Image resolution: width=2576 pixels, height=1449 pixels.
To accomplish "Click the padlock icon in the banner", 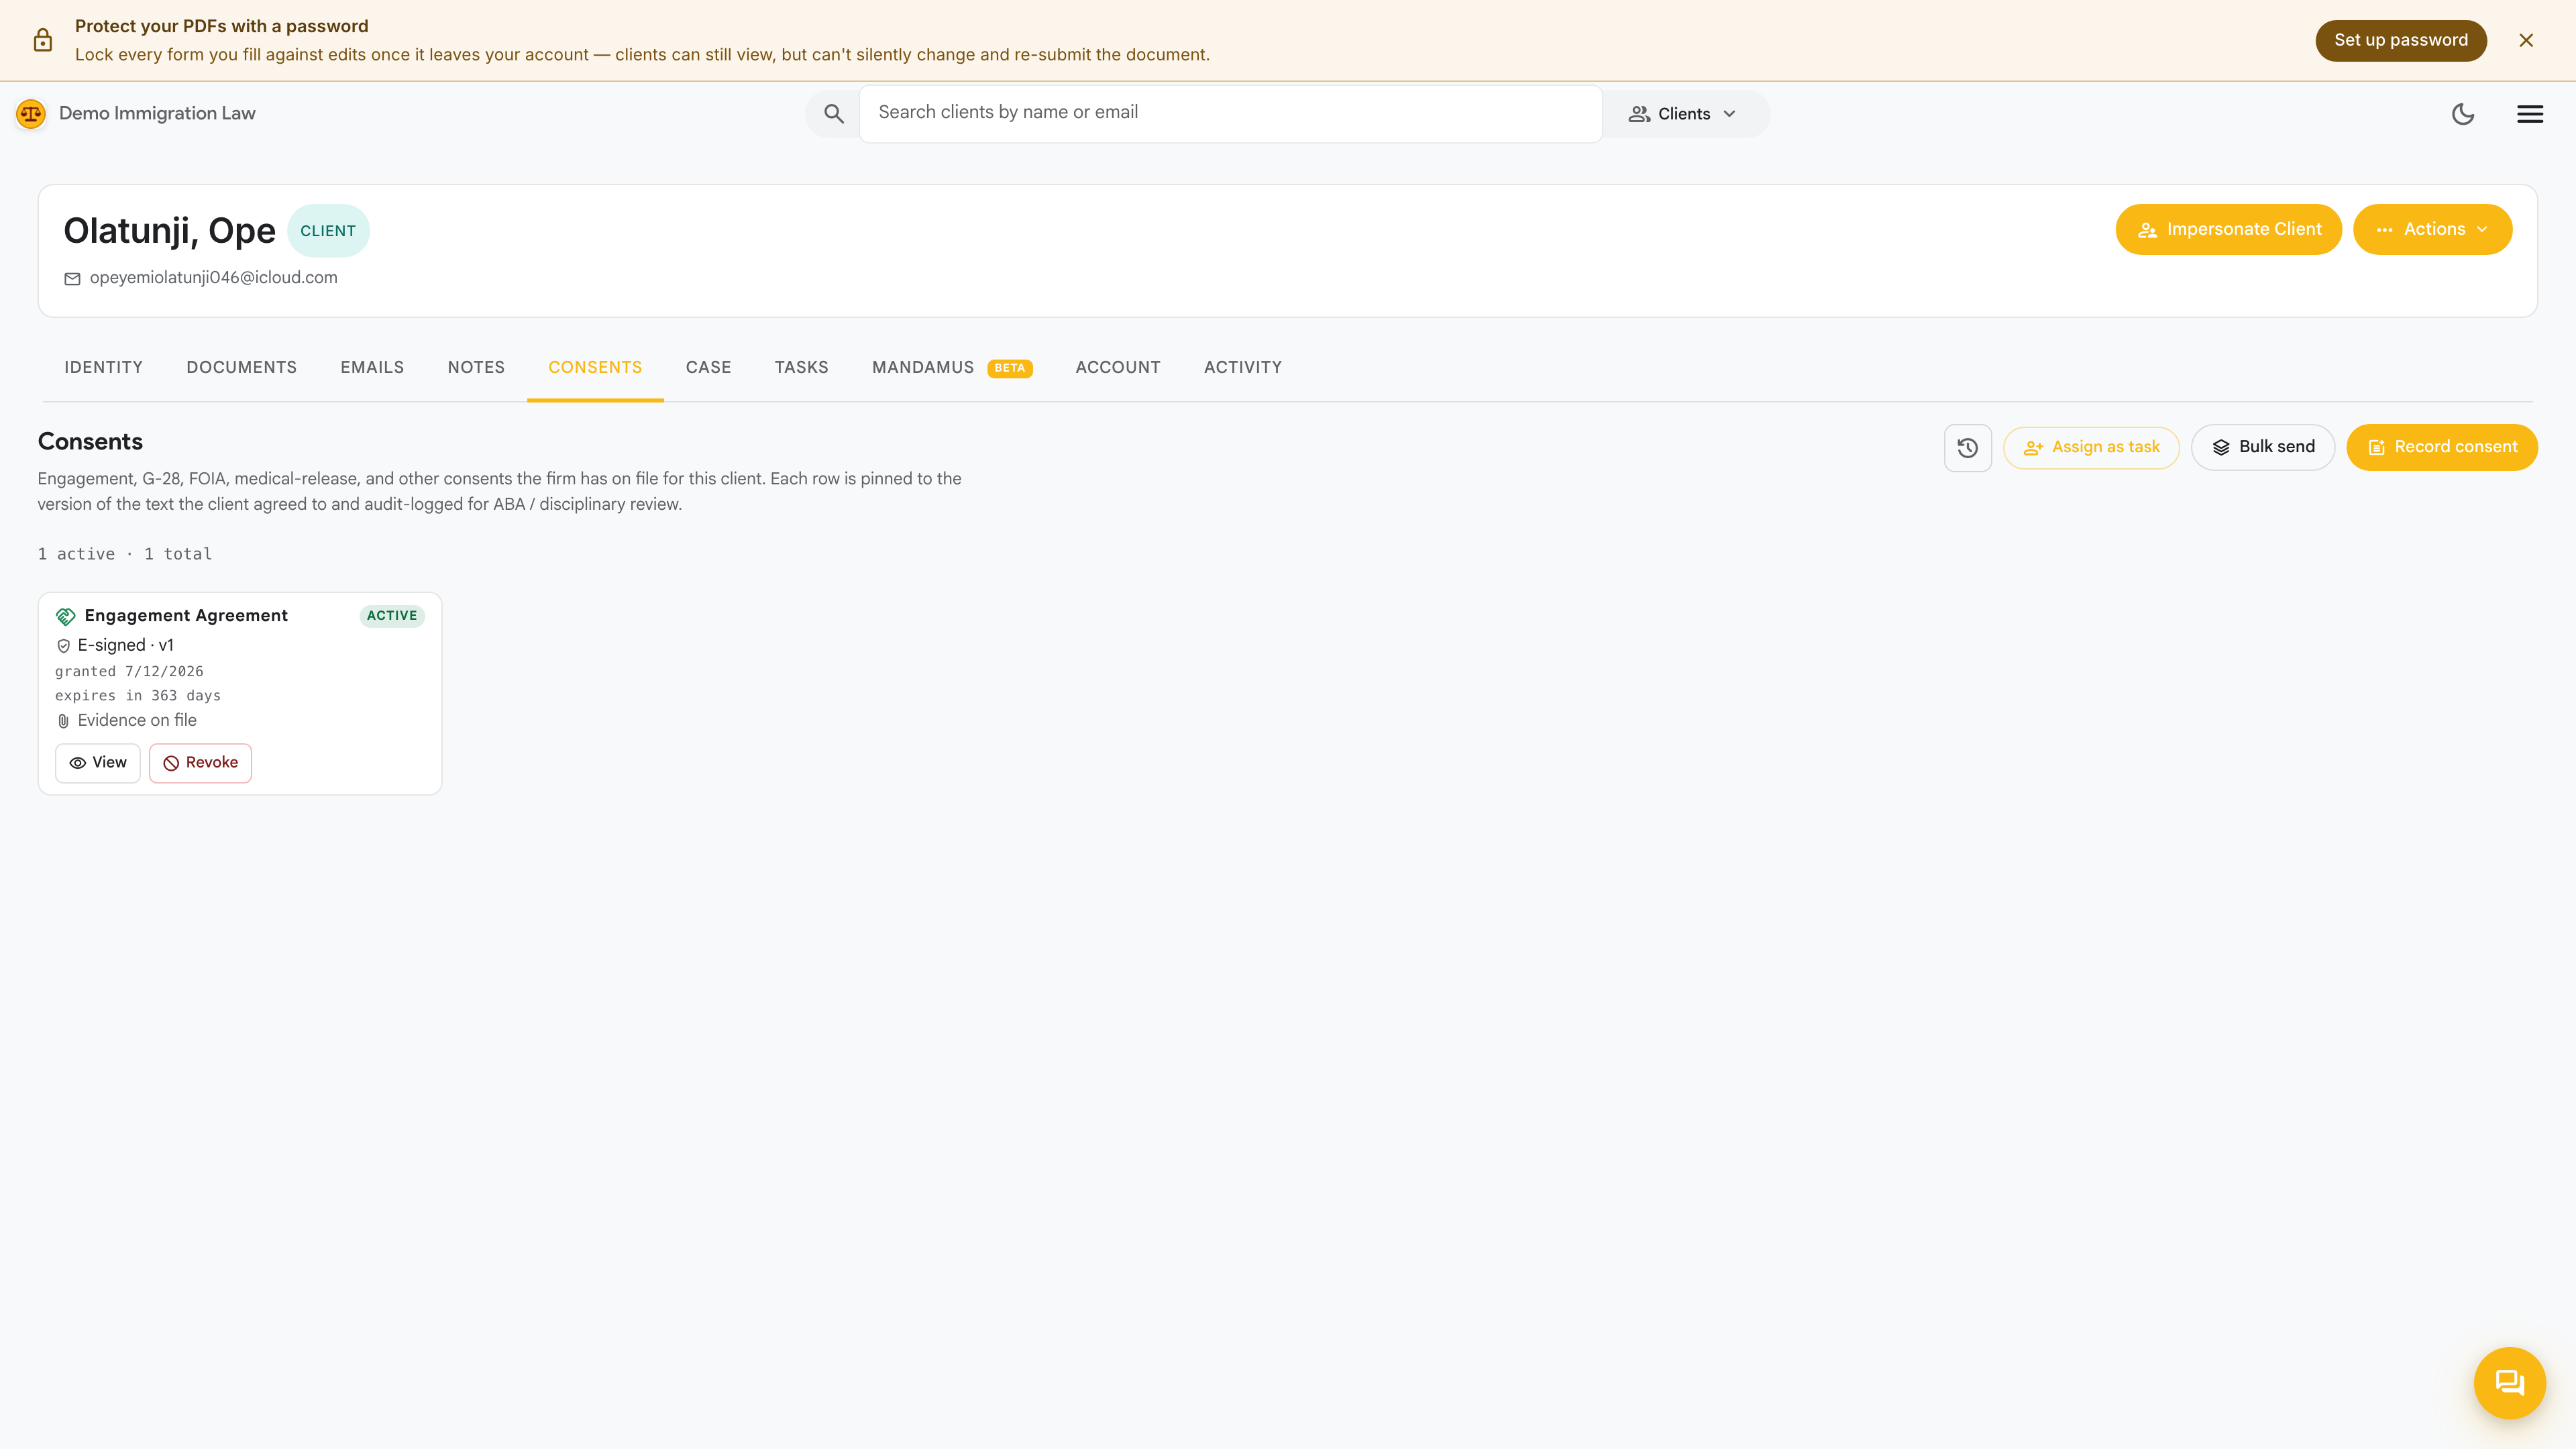I will pos(43,40).
